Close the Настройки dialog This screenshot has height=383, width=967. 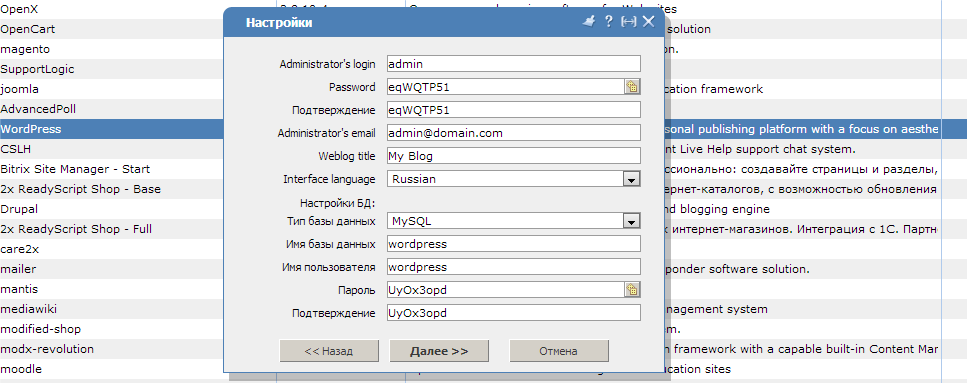point(648,22)
